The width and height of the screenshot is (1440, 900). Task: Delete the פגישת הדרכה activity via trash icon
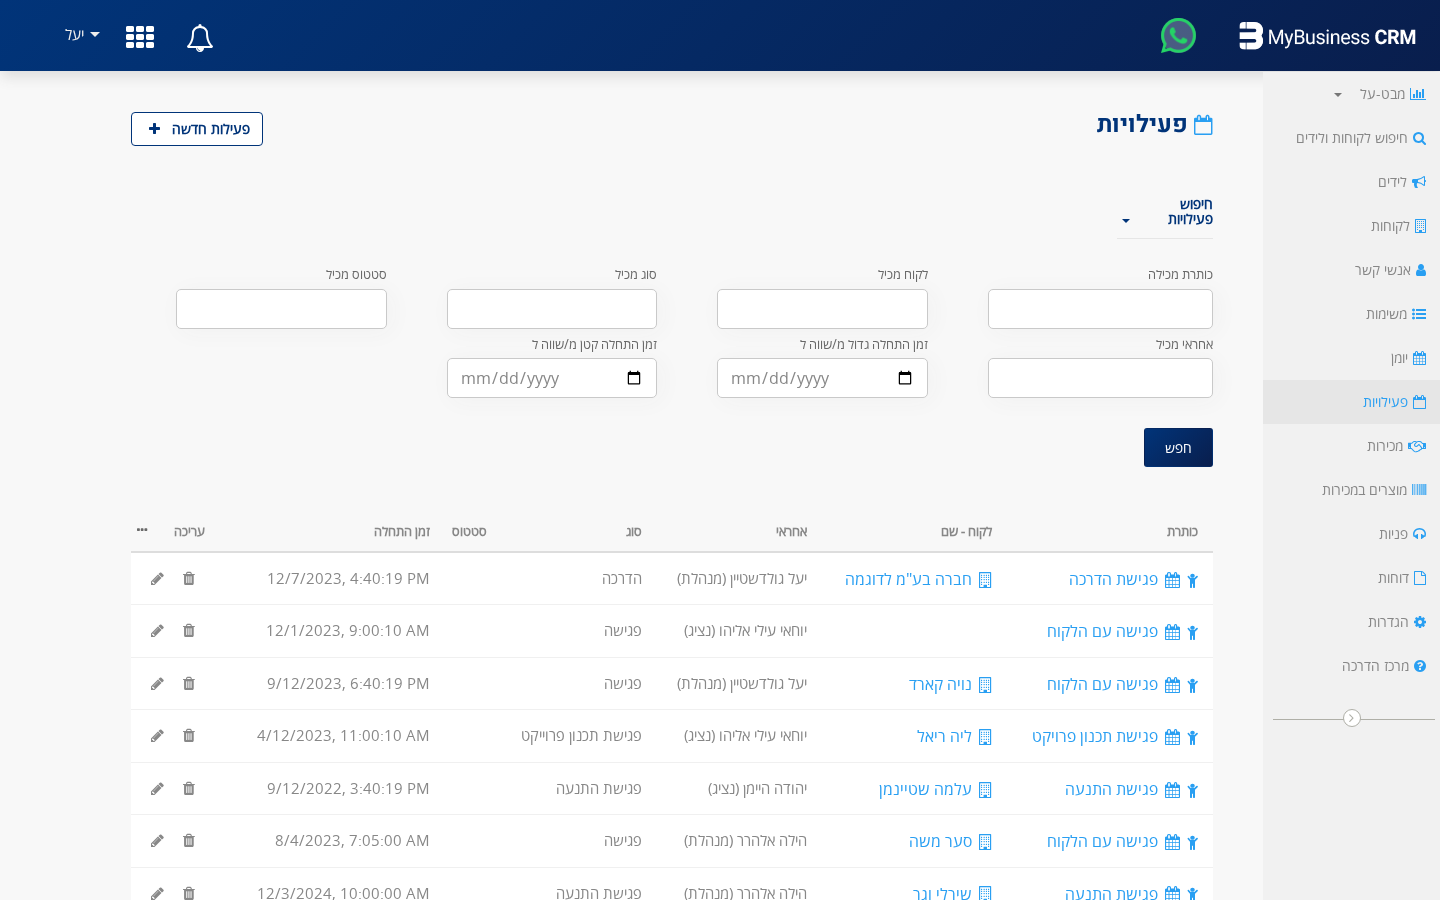189,579
